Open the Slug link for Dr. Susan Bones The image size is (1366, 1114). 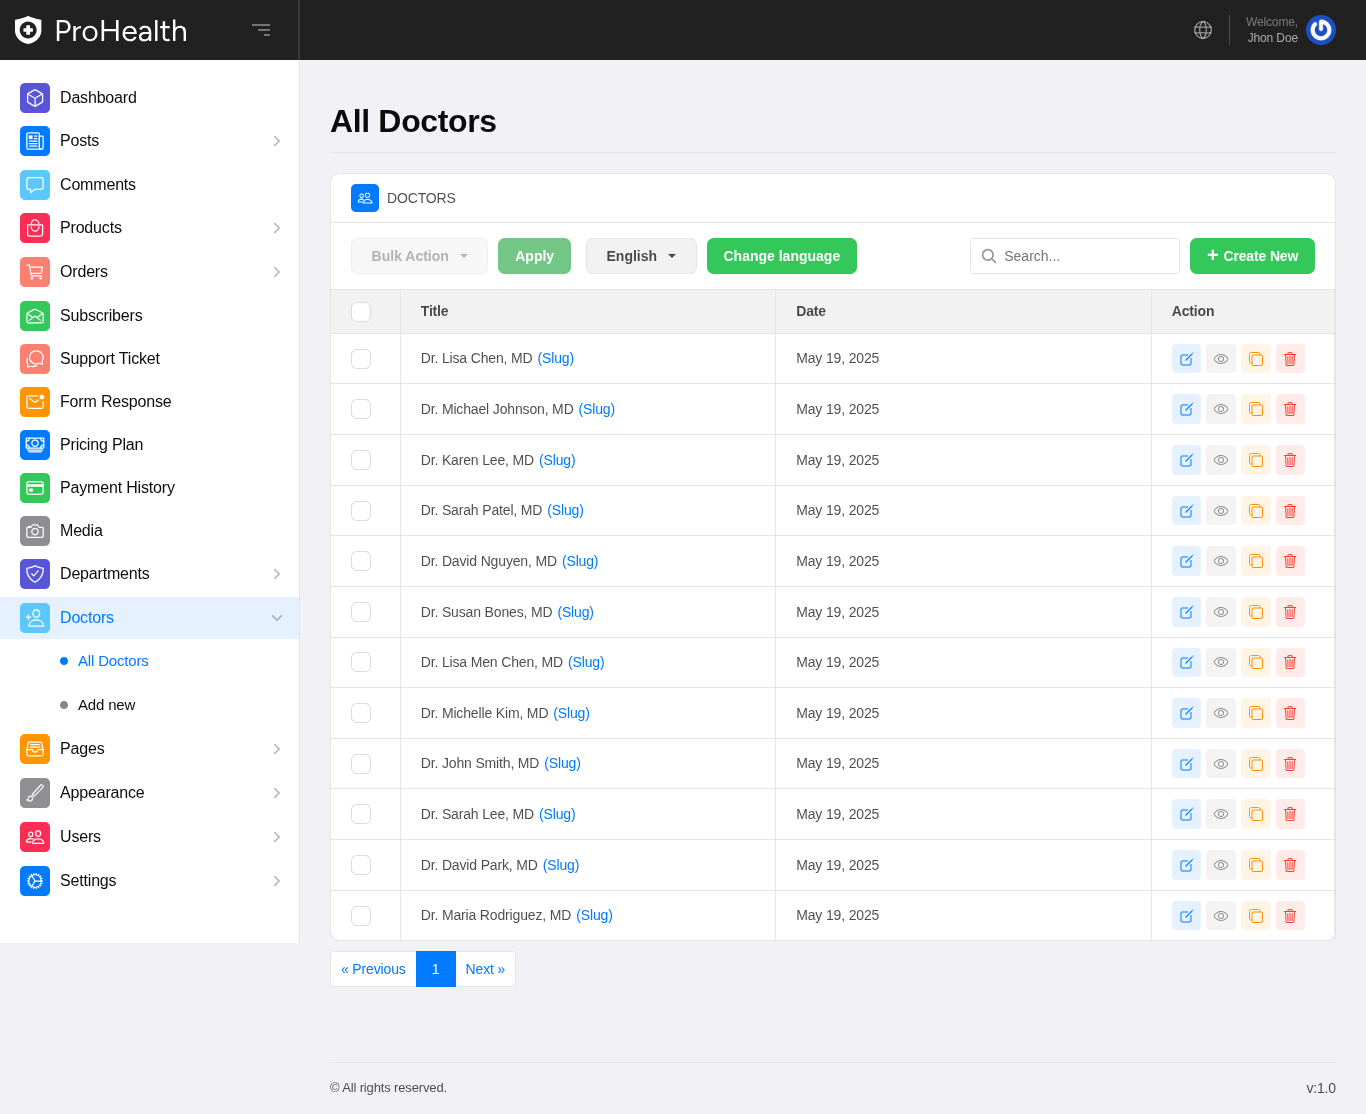[x=575, y=612]
